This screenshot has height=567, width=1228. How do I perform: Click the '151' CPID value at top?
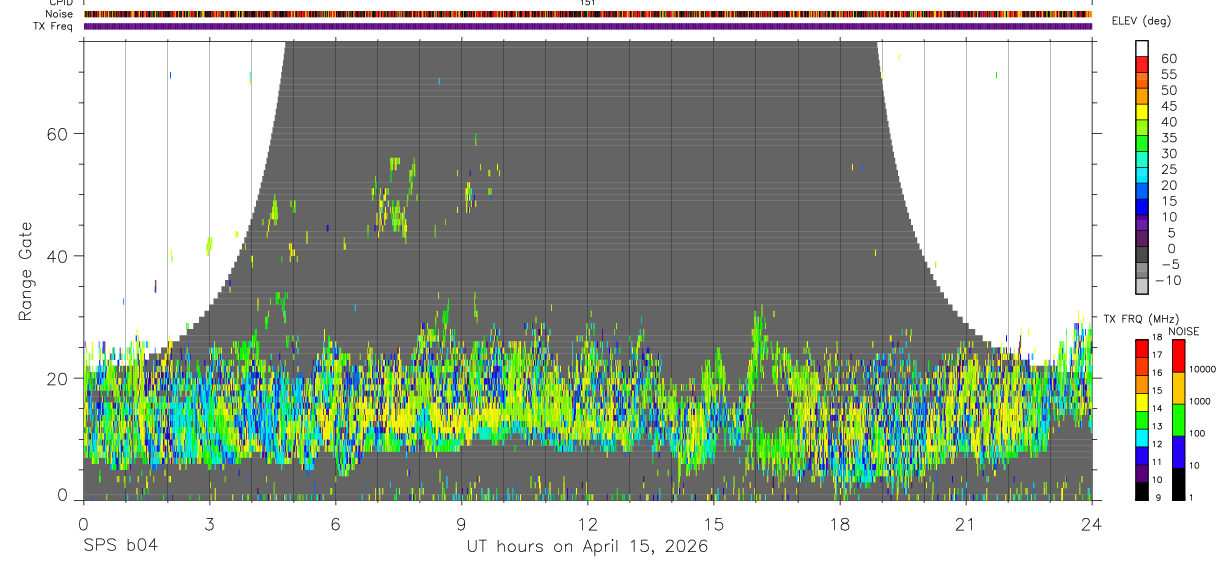pos(588,4)
